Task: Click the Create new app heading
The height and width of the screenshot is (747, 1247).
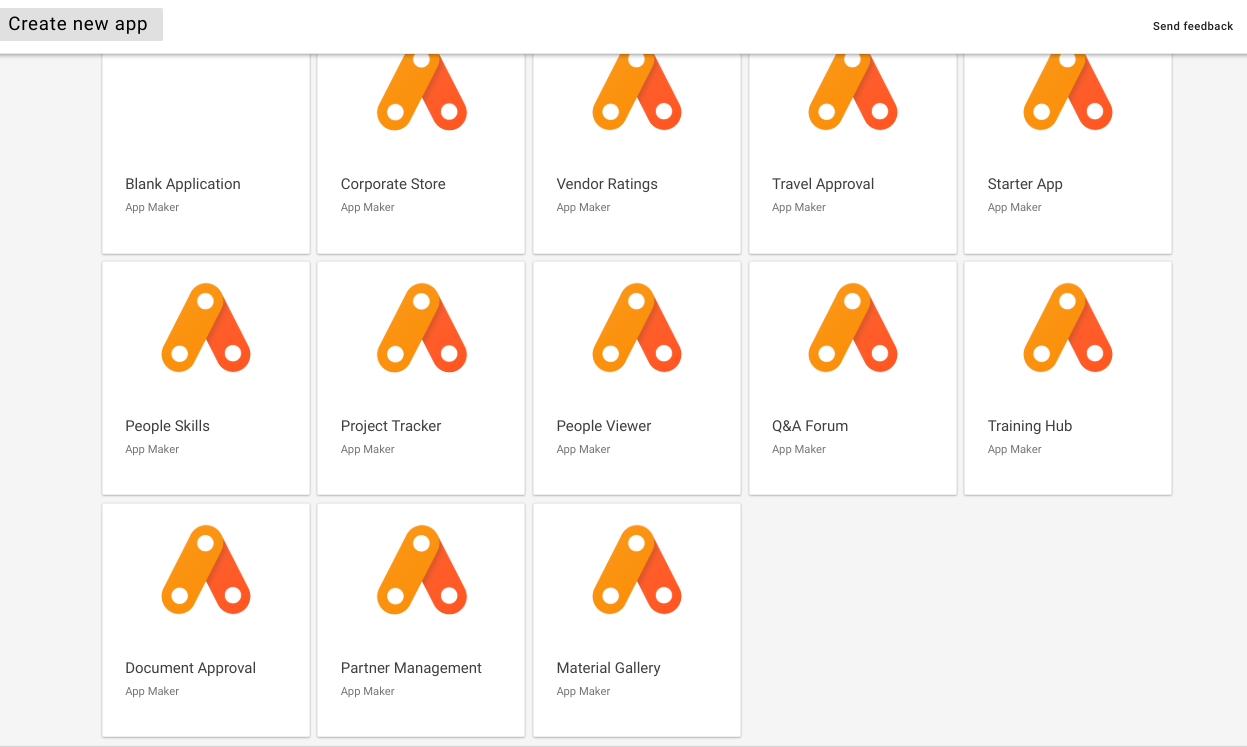Action: click(x=78, y=24)
